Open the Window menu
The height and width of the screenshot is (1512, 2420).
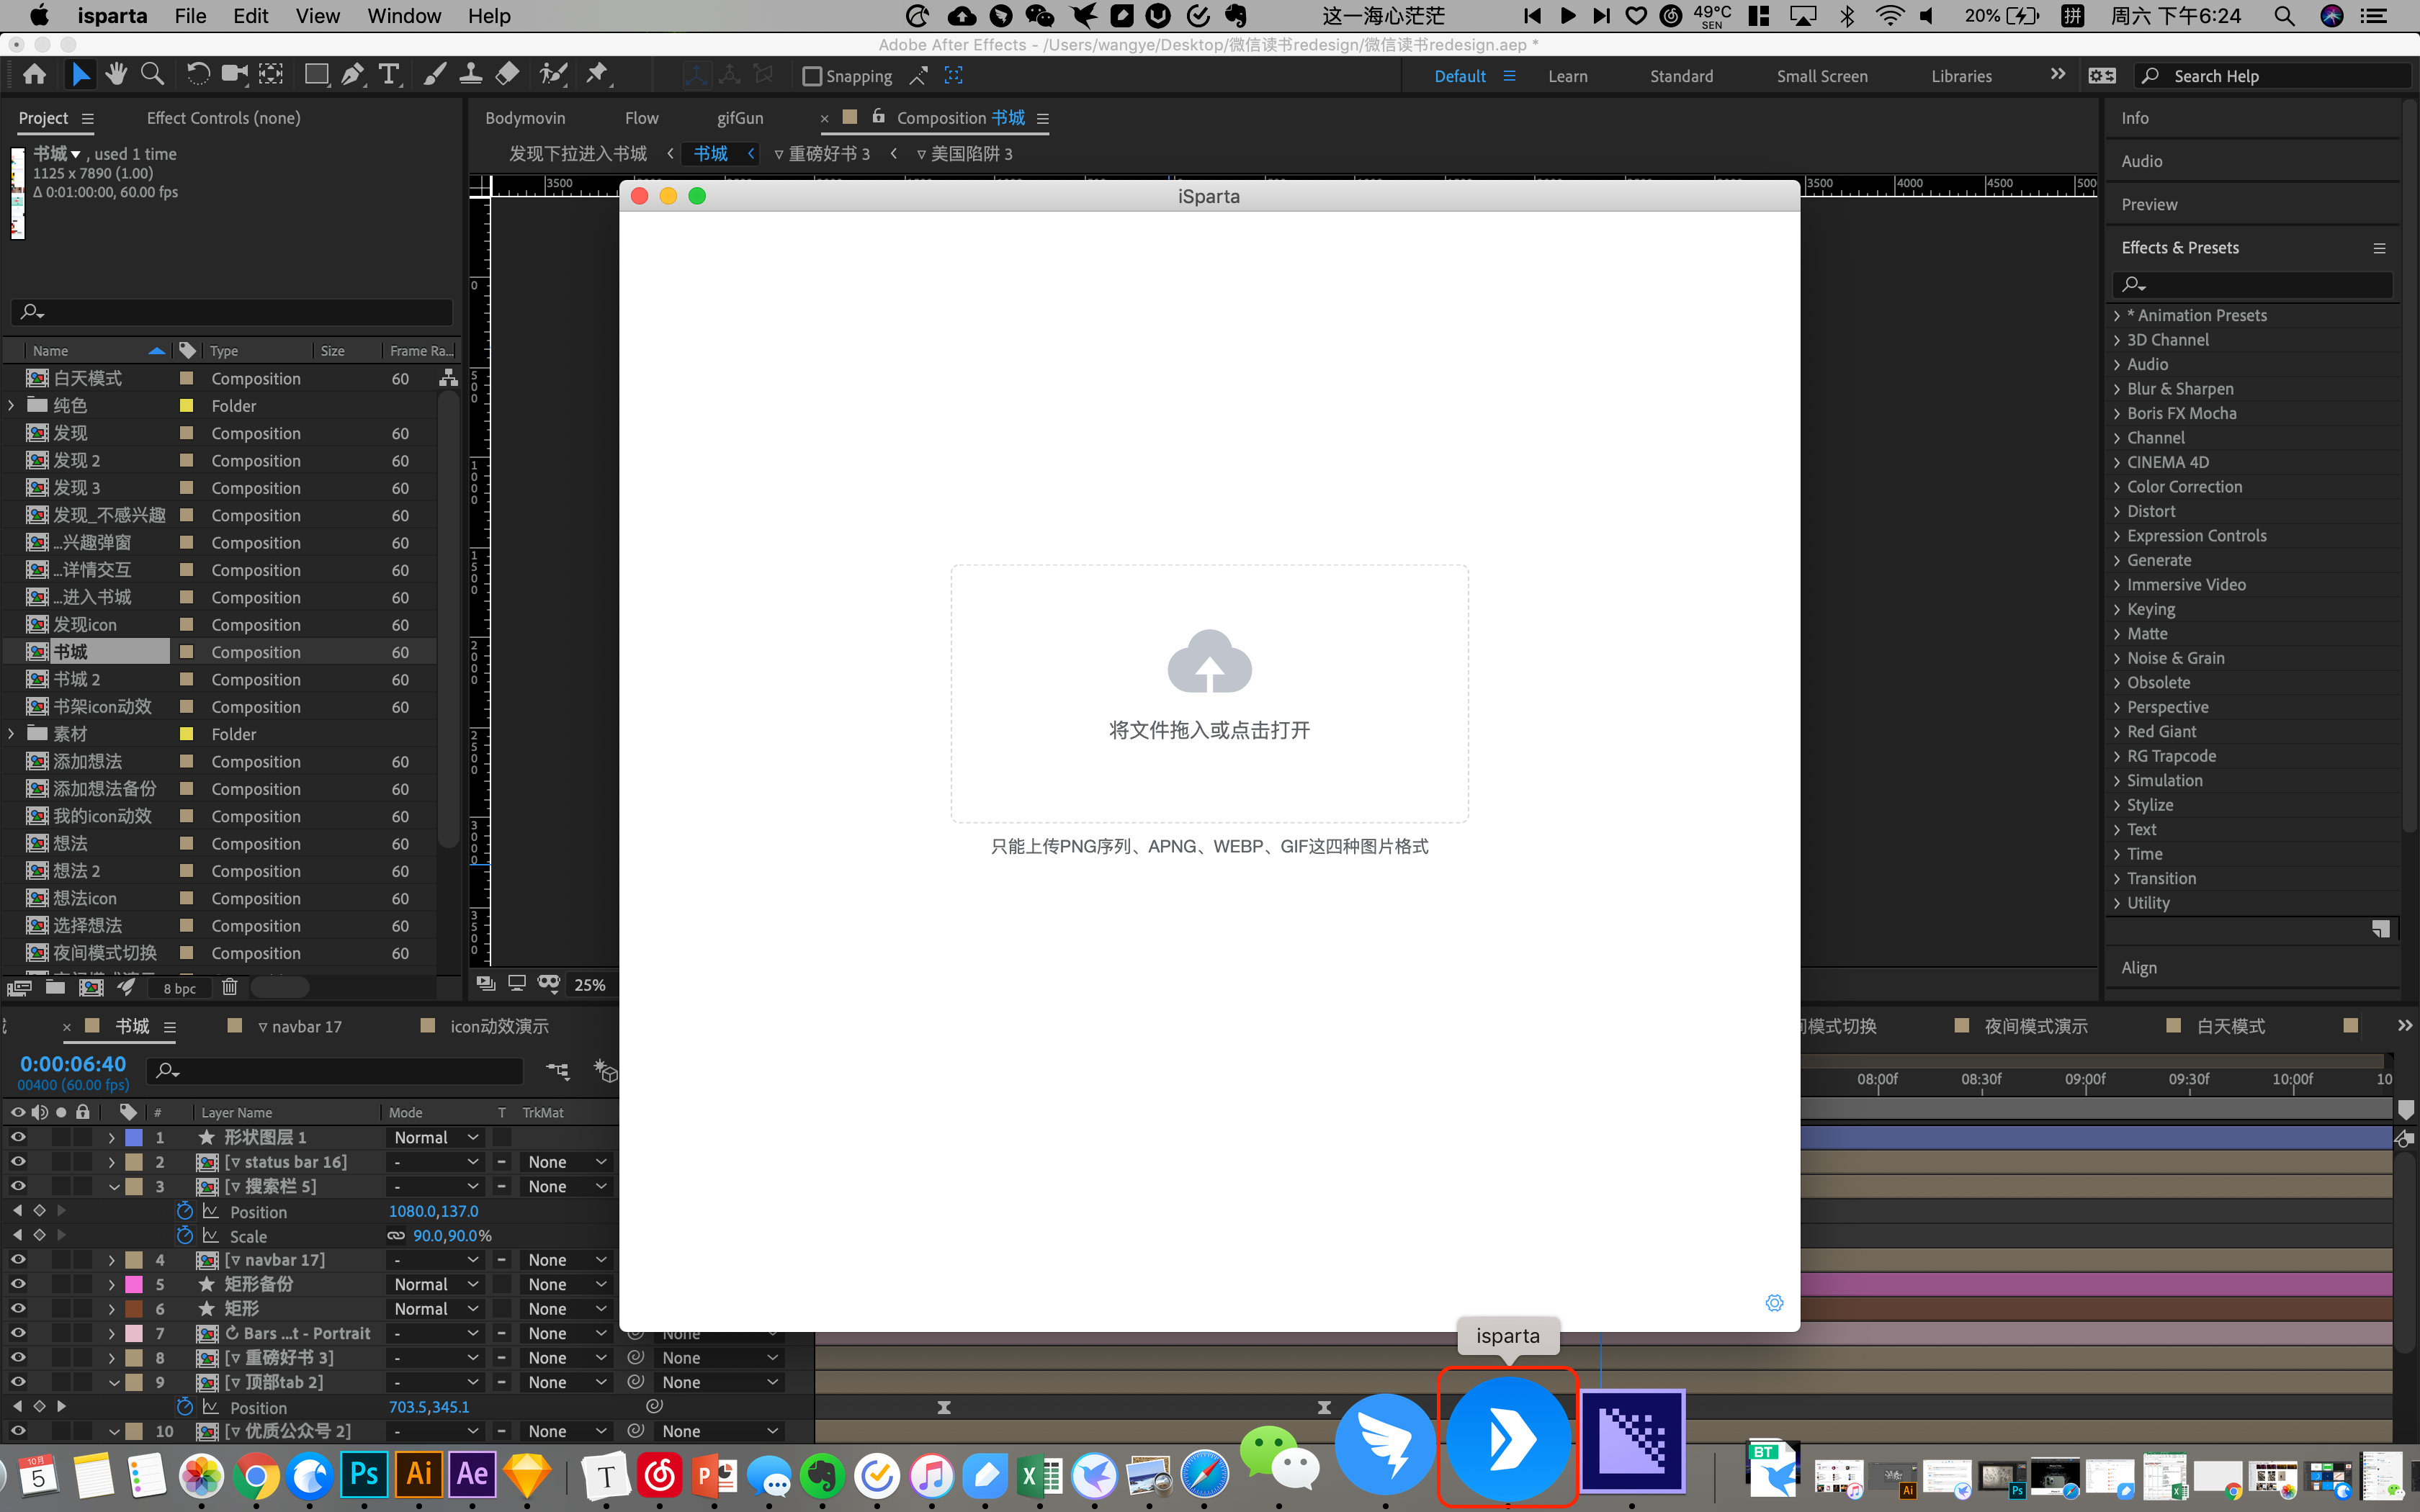tap(403, 16)
